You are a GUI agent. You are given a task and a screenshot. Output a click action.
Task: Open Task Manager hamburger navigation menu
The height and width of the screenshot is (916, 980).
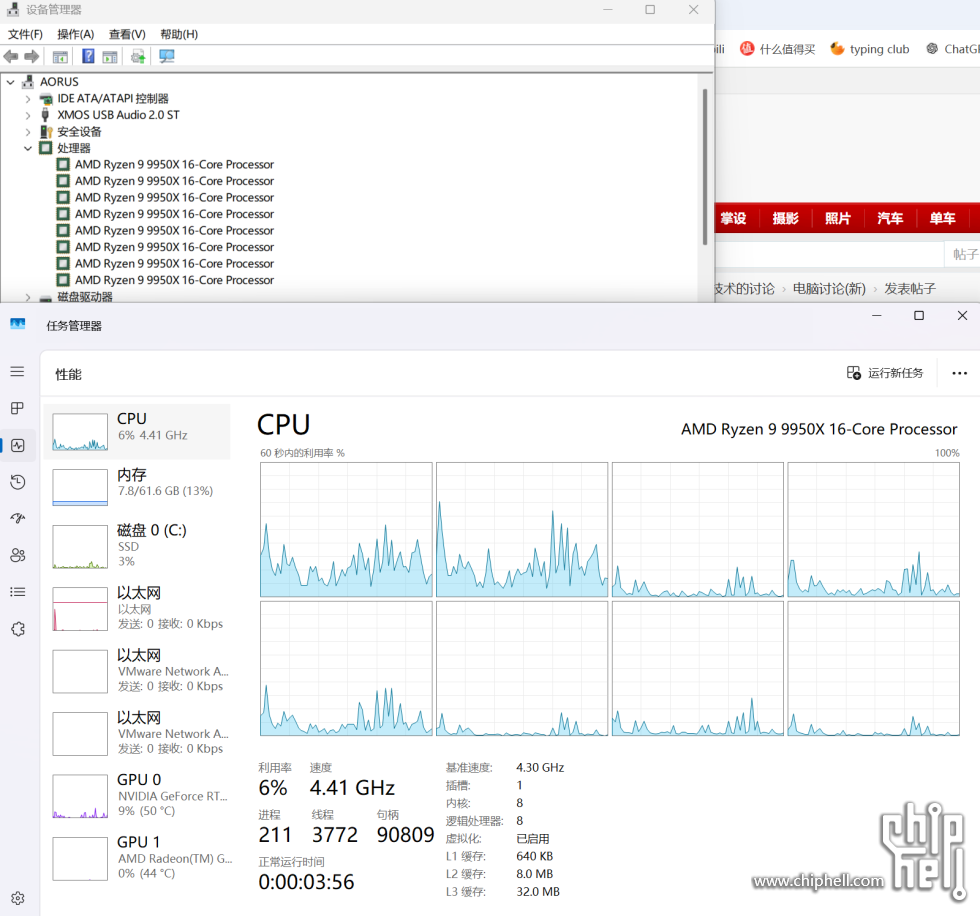18,372
